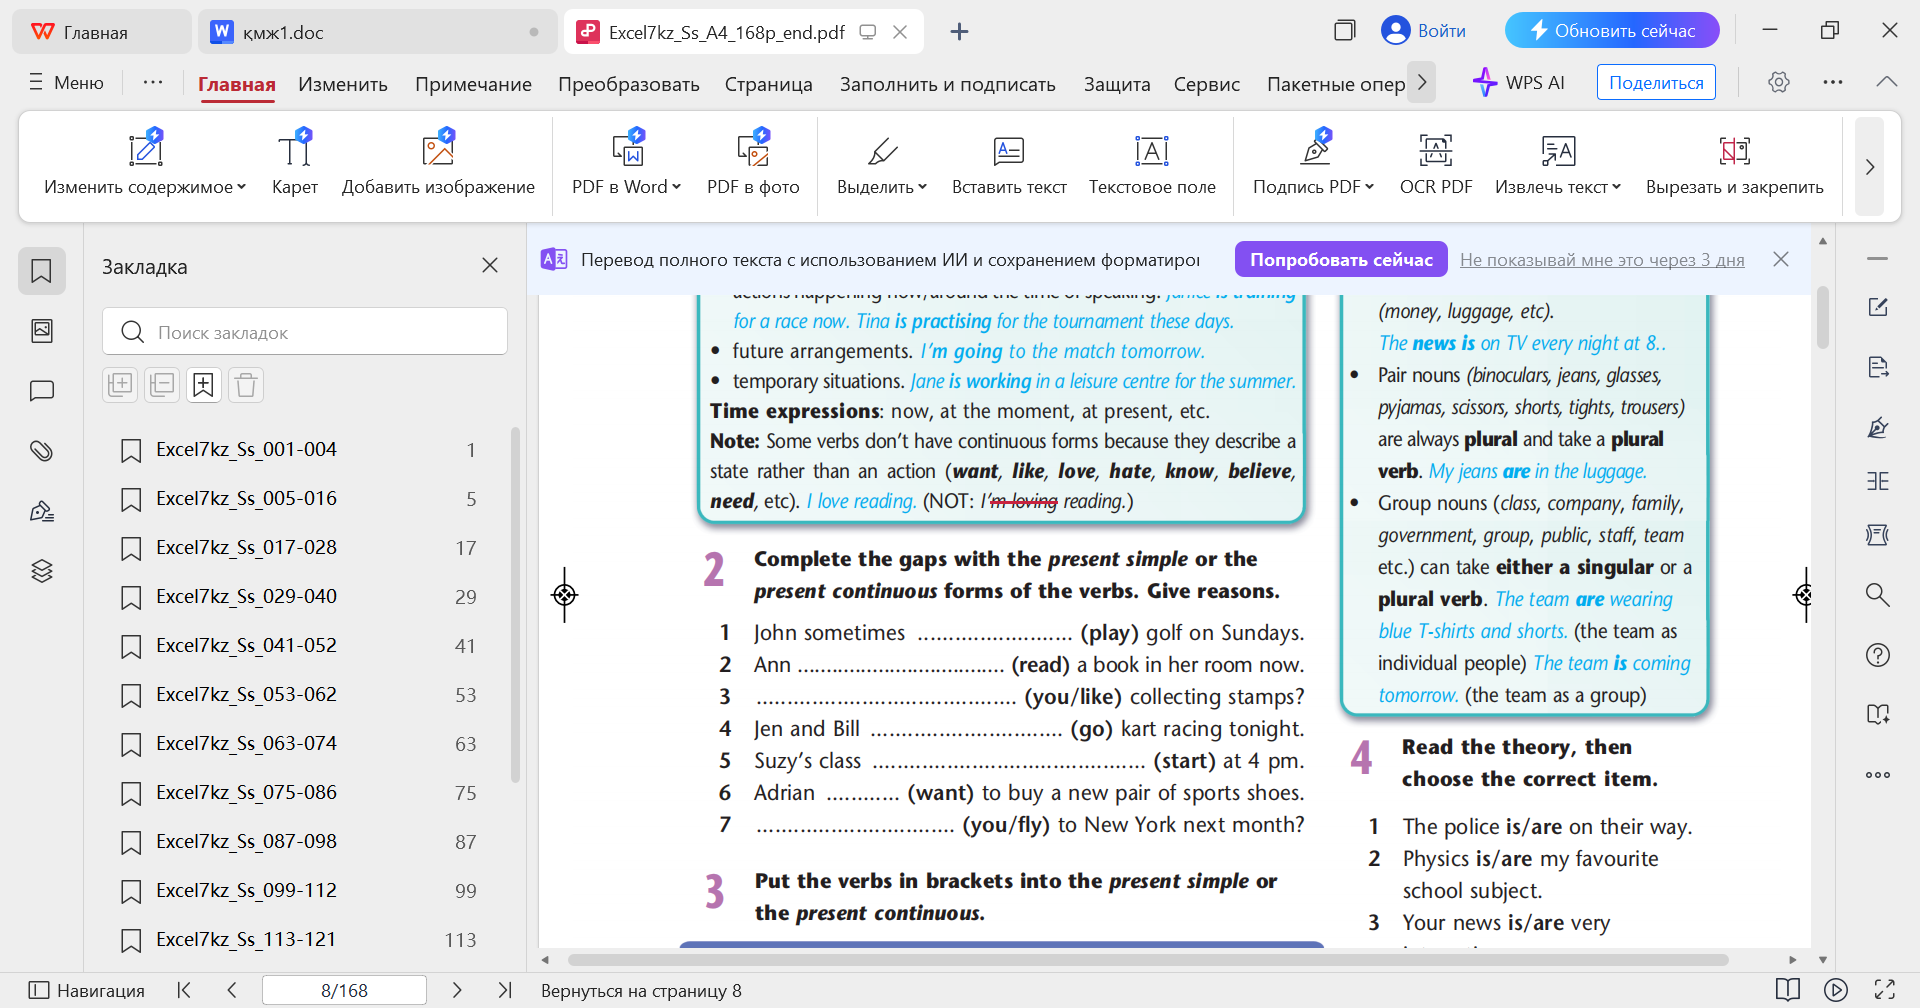This screenshot has height=1008, width=1920.
Task: Toggle the Navigation panel in status bar
Action: coord(86,990)
